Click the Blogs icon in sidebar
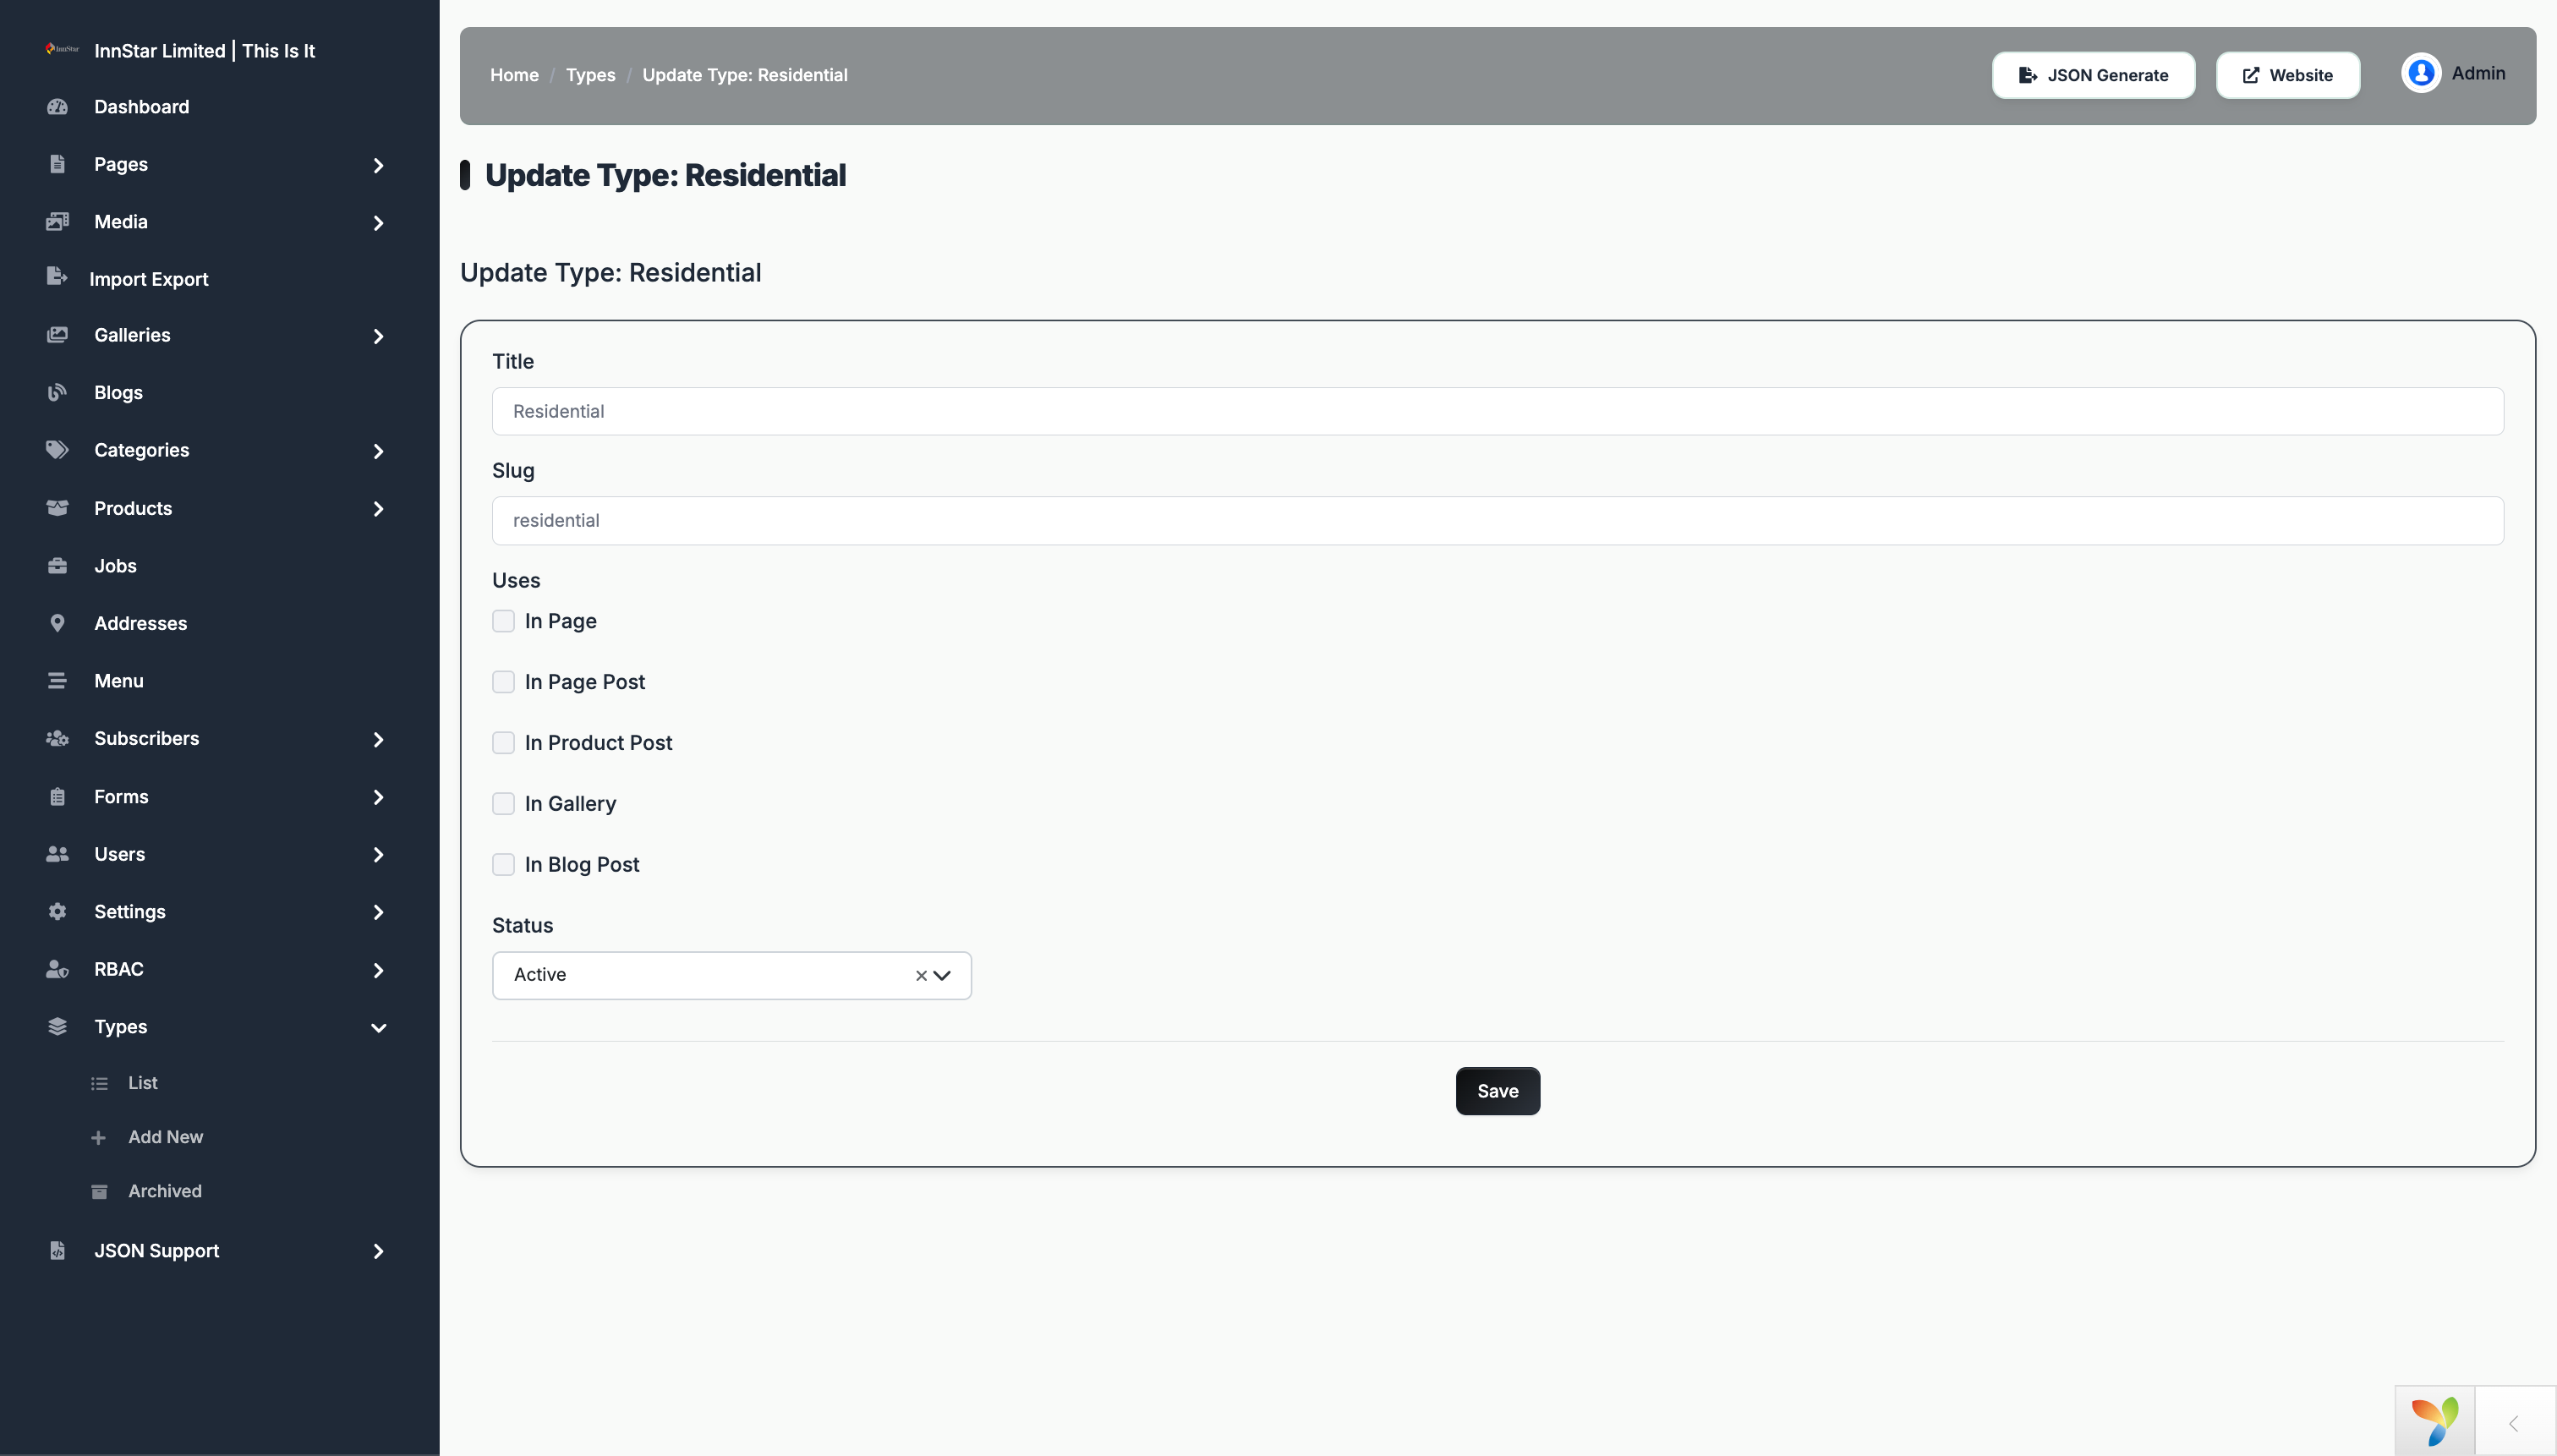This screenshot has width=2557, height=1456. [57, 392]
